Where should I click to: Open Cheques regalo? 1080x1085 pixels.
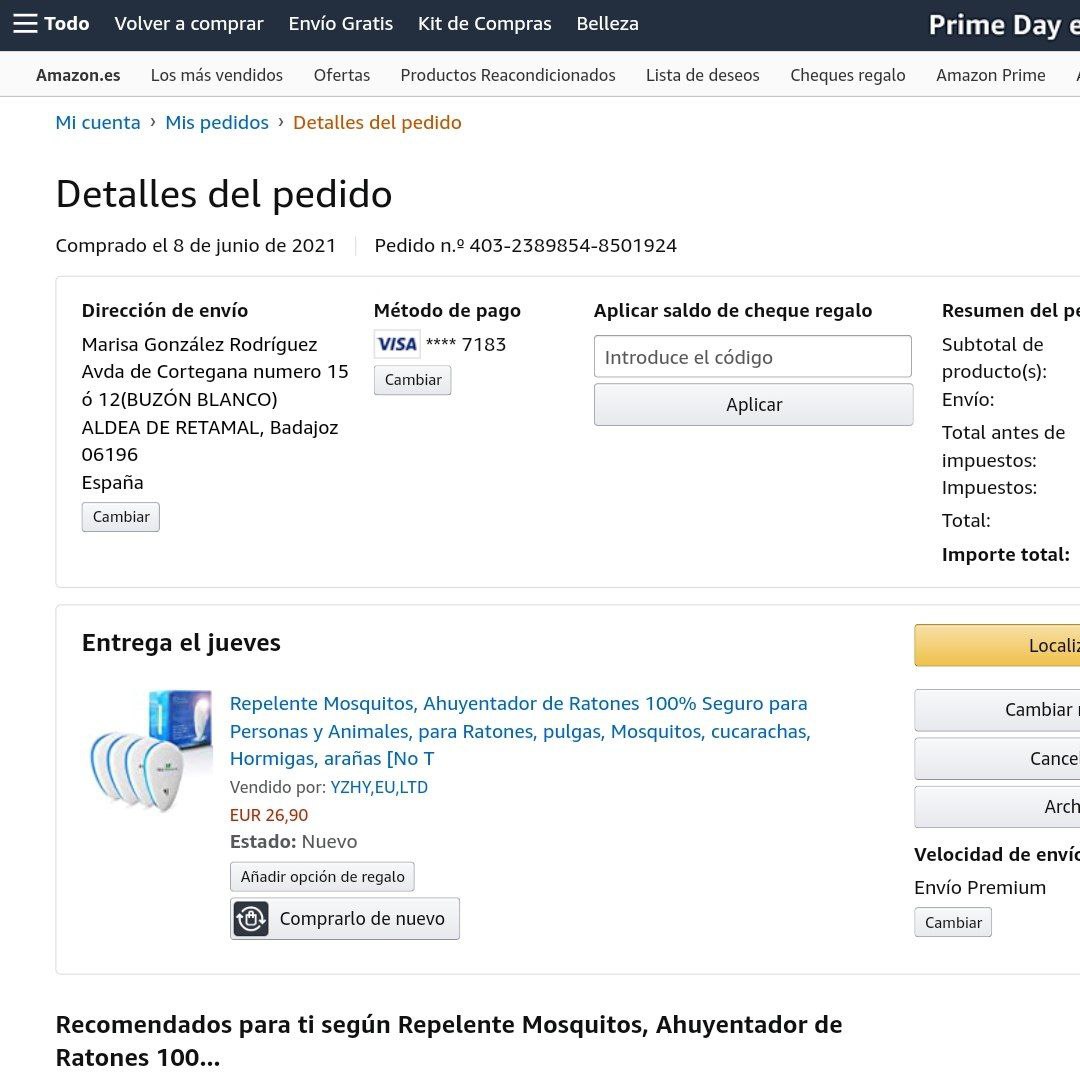pos(848,75)
